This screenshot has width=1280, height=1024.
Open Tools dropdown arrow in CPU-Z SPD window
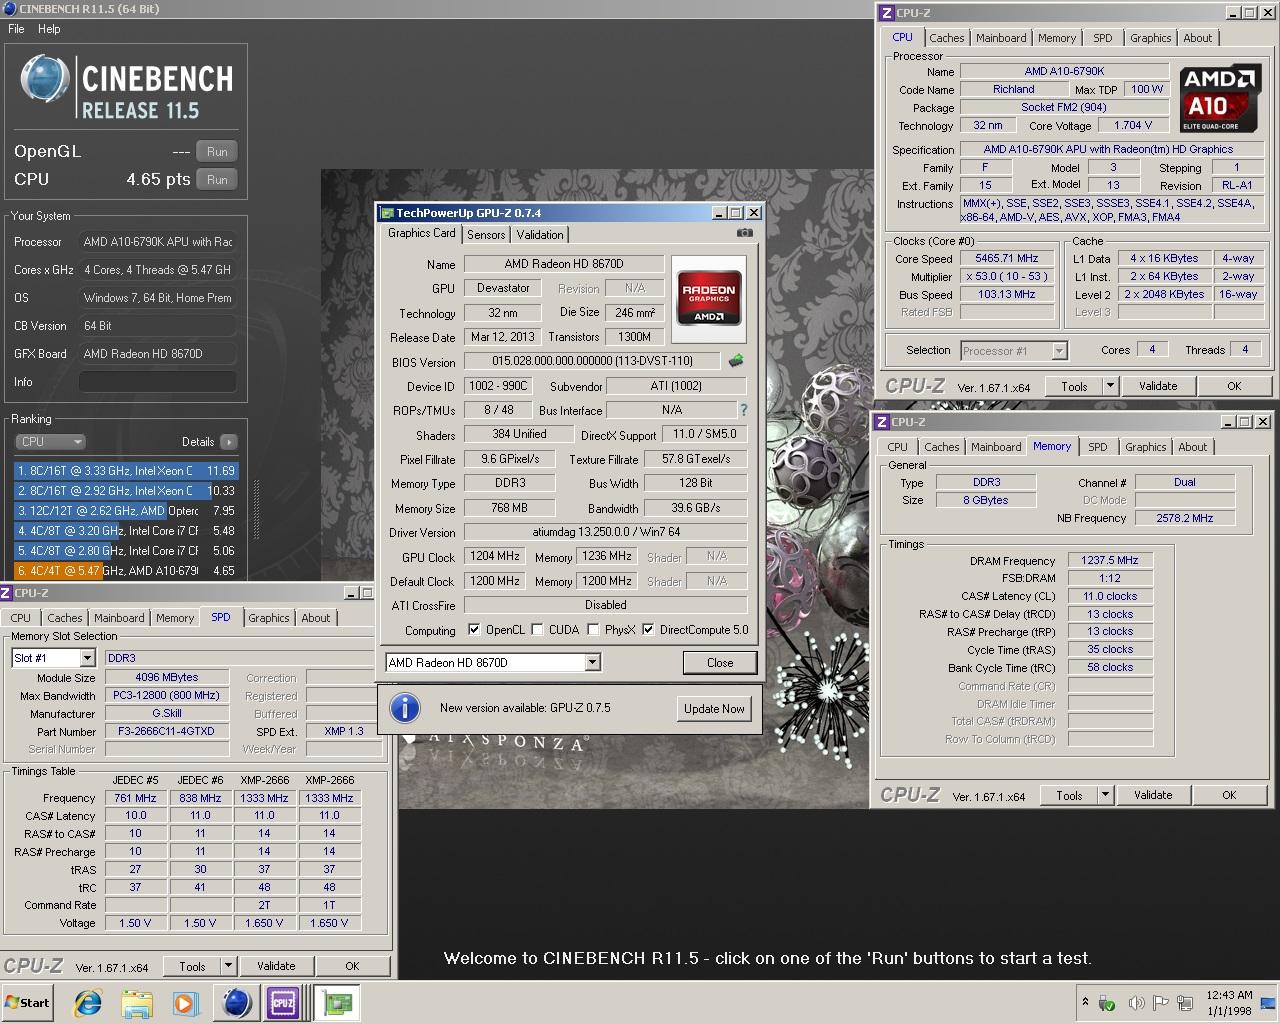point(227,966)
